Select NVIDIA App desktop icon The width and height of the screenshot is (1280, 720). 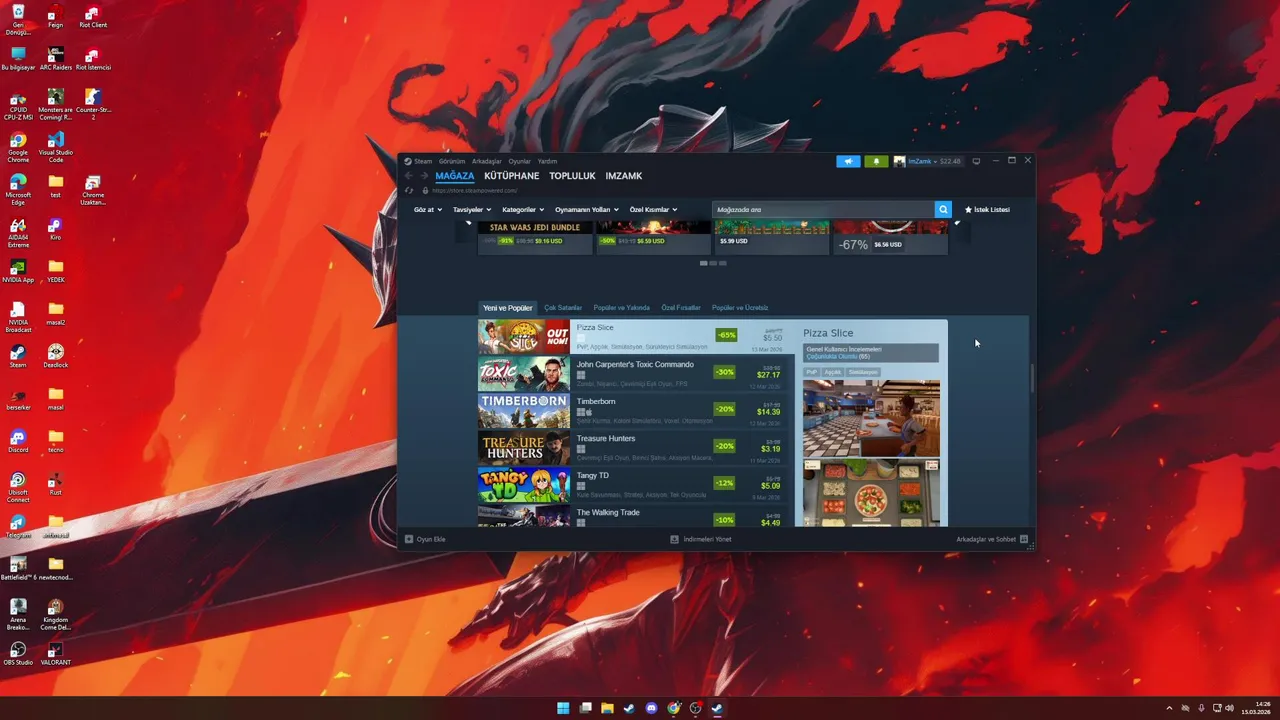point(18,271)
